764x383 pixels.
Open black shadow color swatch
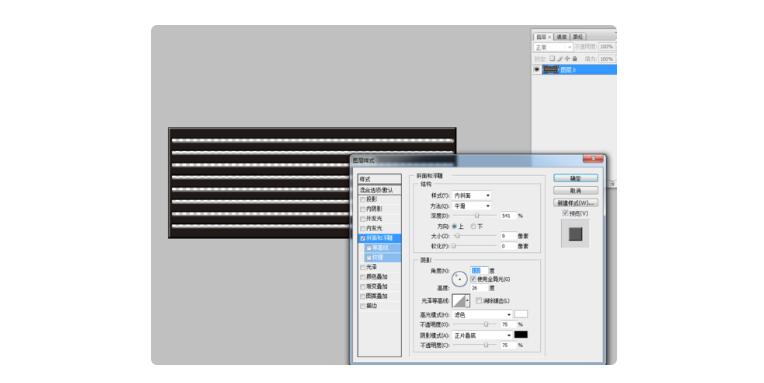521,335
